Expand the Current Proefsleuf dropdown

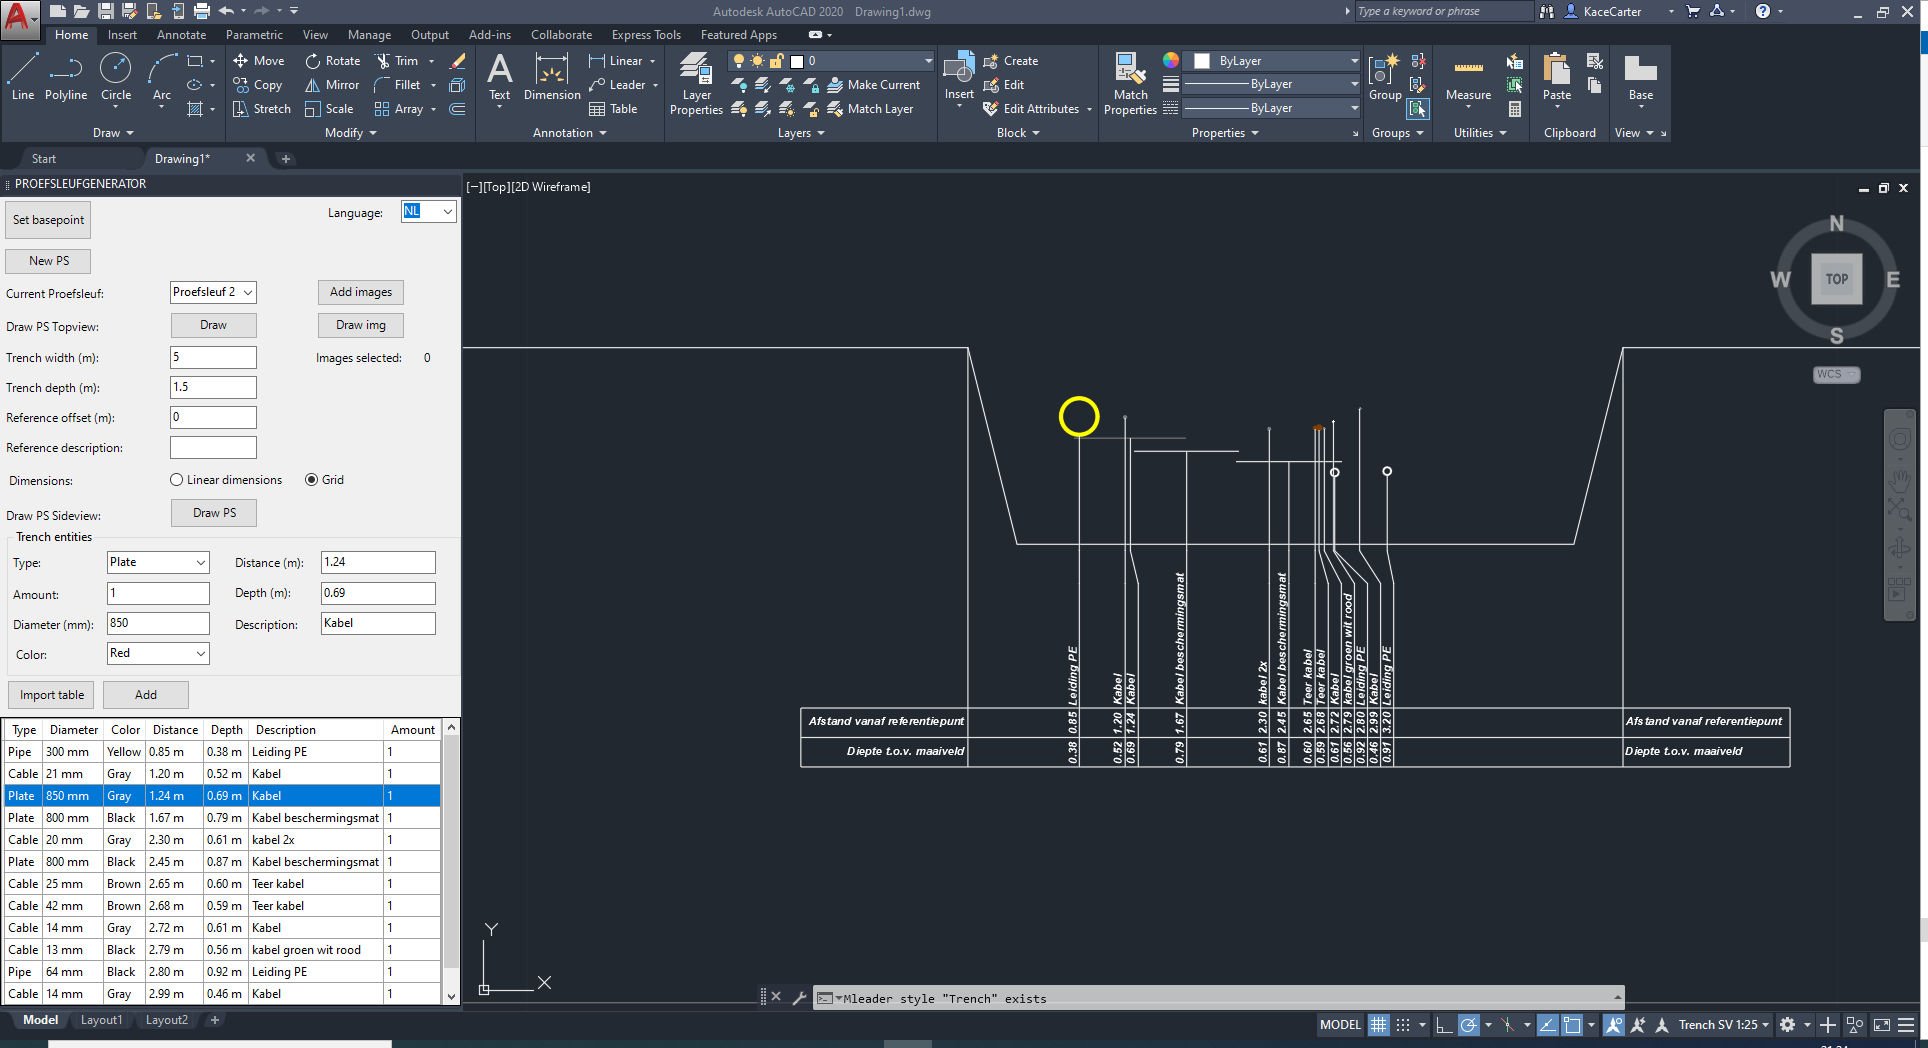(213, 292)
